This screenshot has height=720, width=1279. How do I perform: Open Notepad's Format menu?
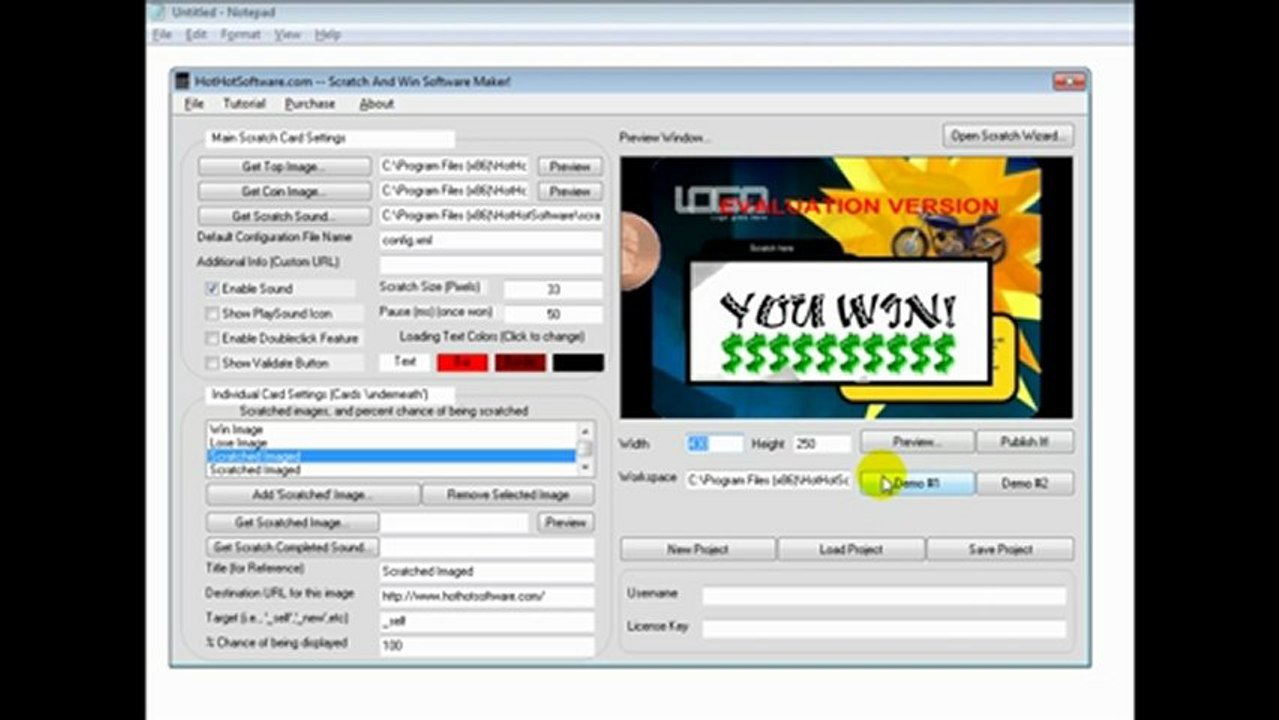point(240,34)
